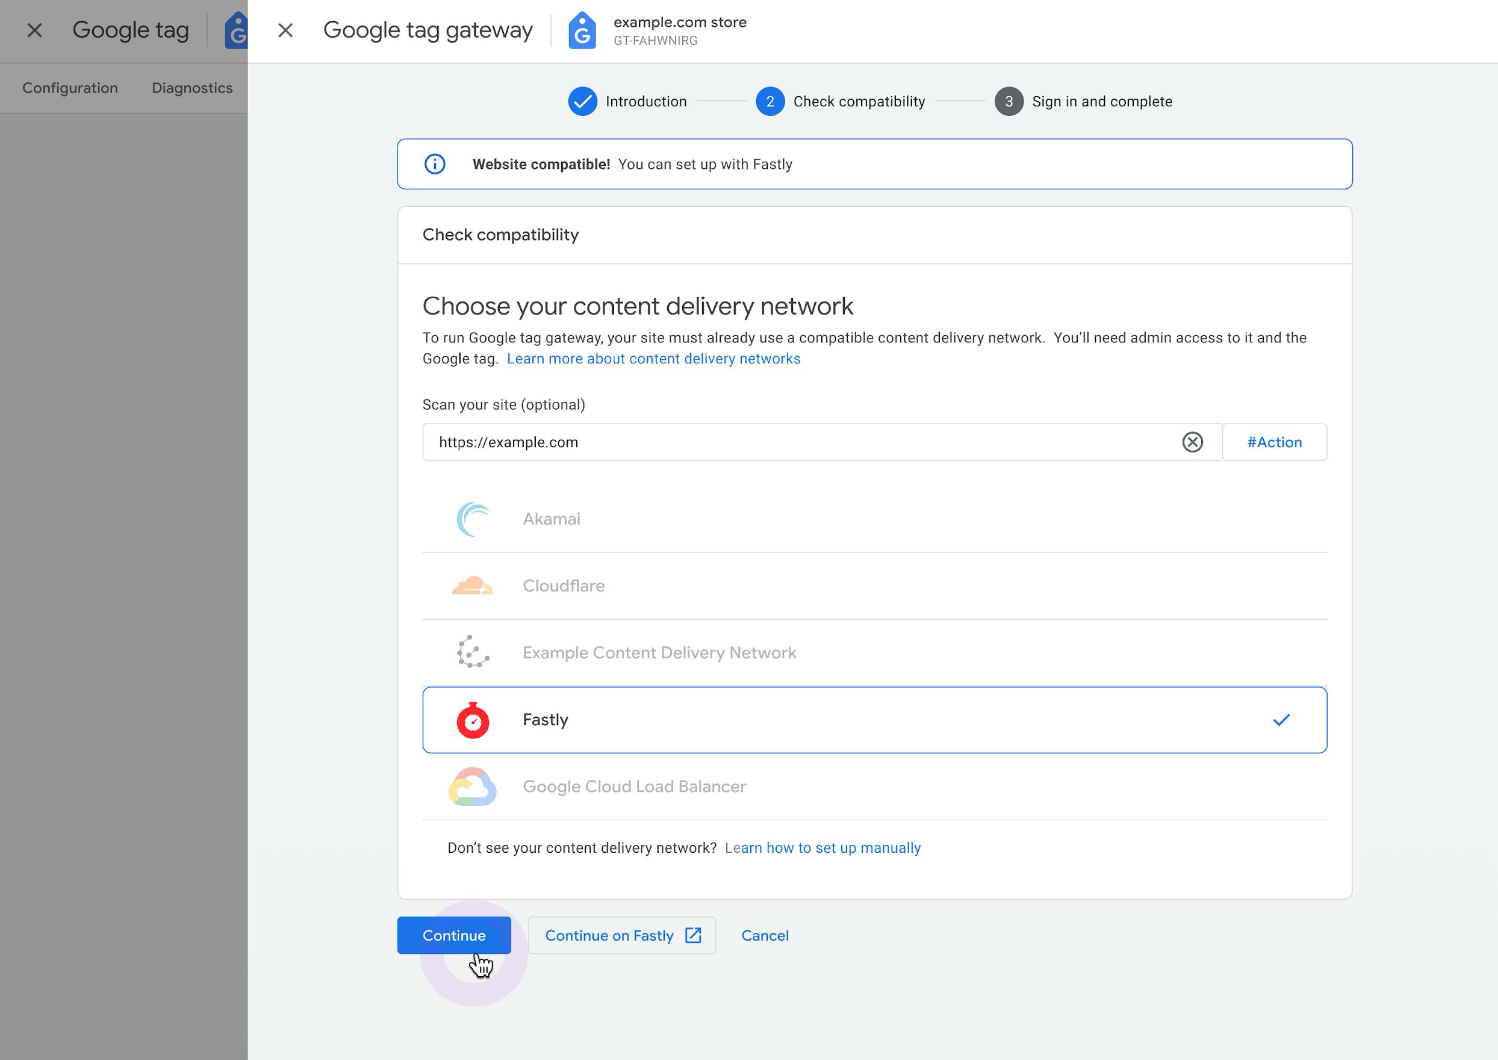
Task: Click the Continue button
Action: pos(454,935)
